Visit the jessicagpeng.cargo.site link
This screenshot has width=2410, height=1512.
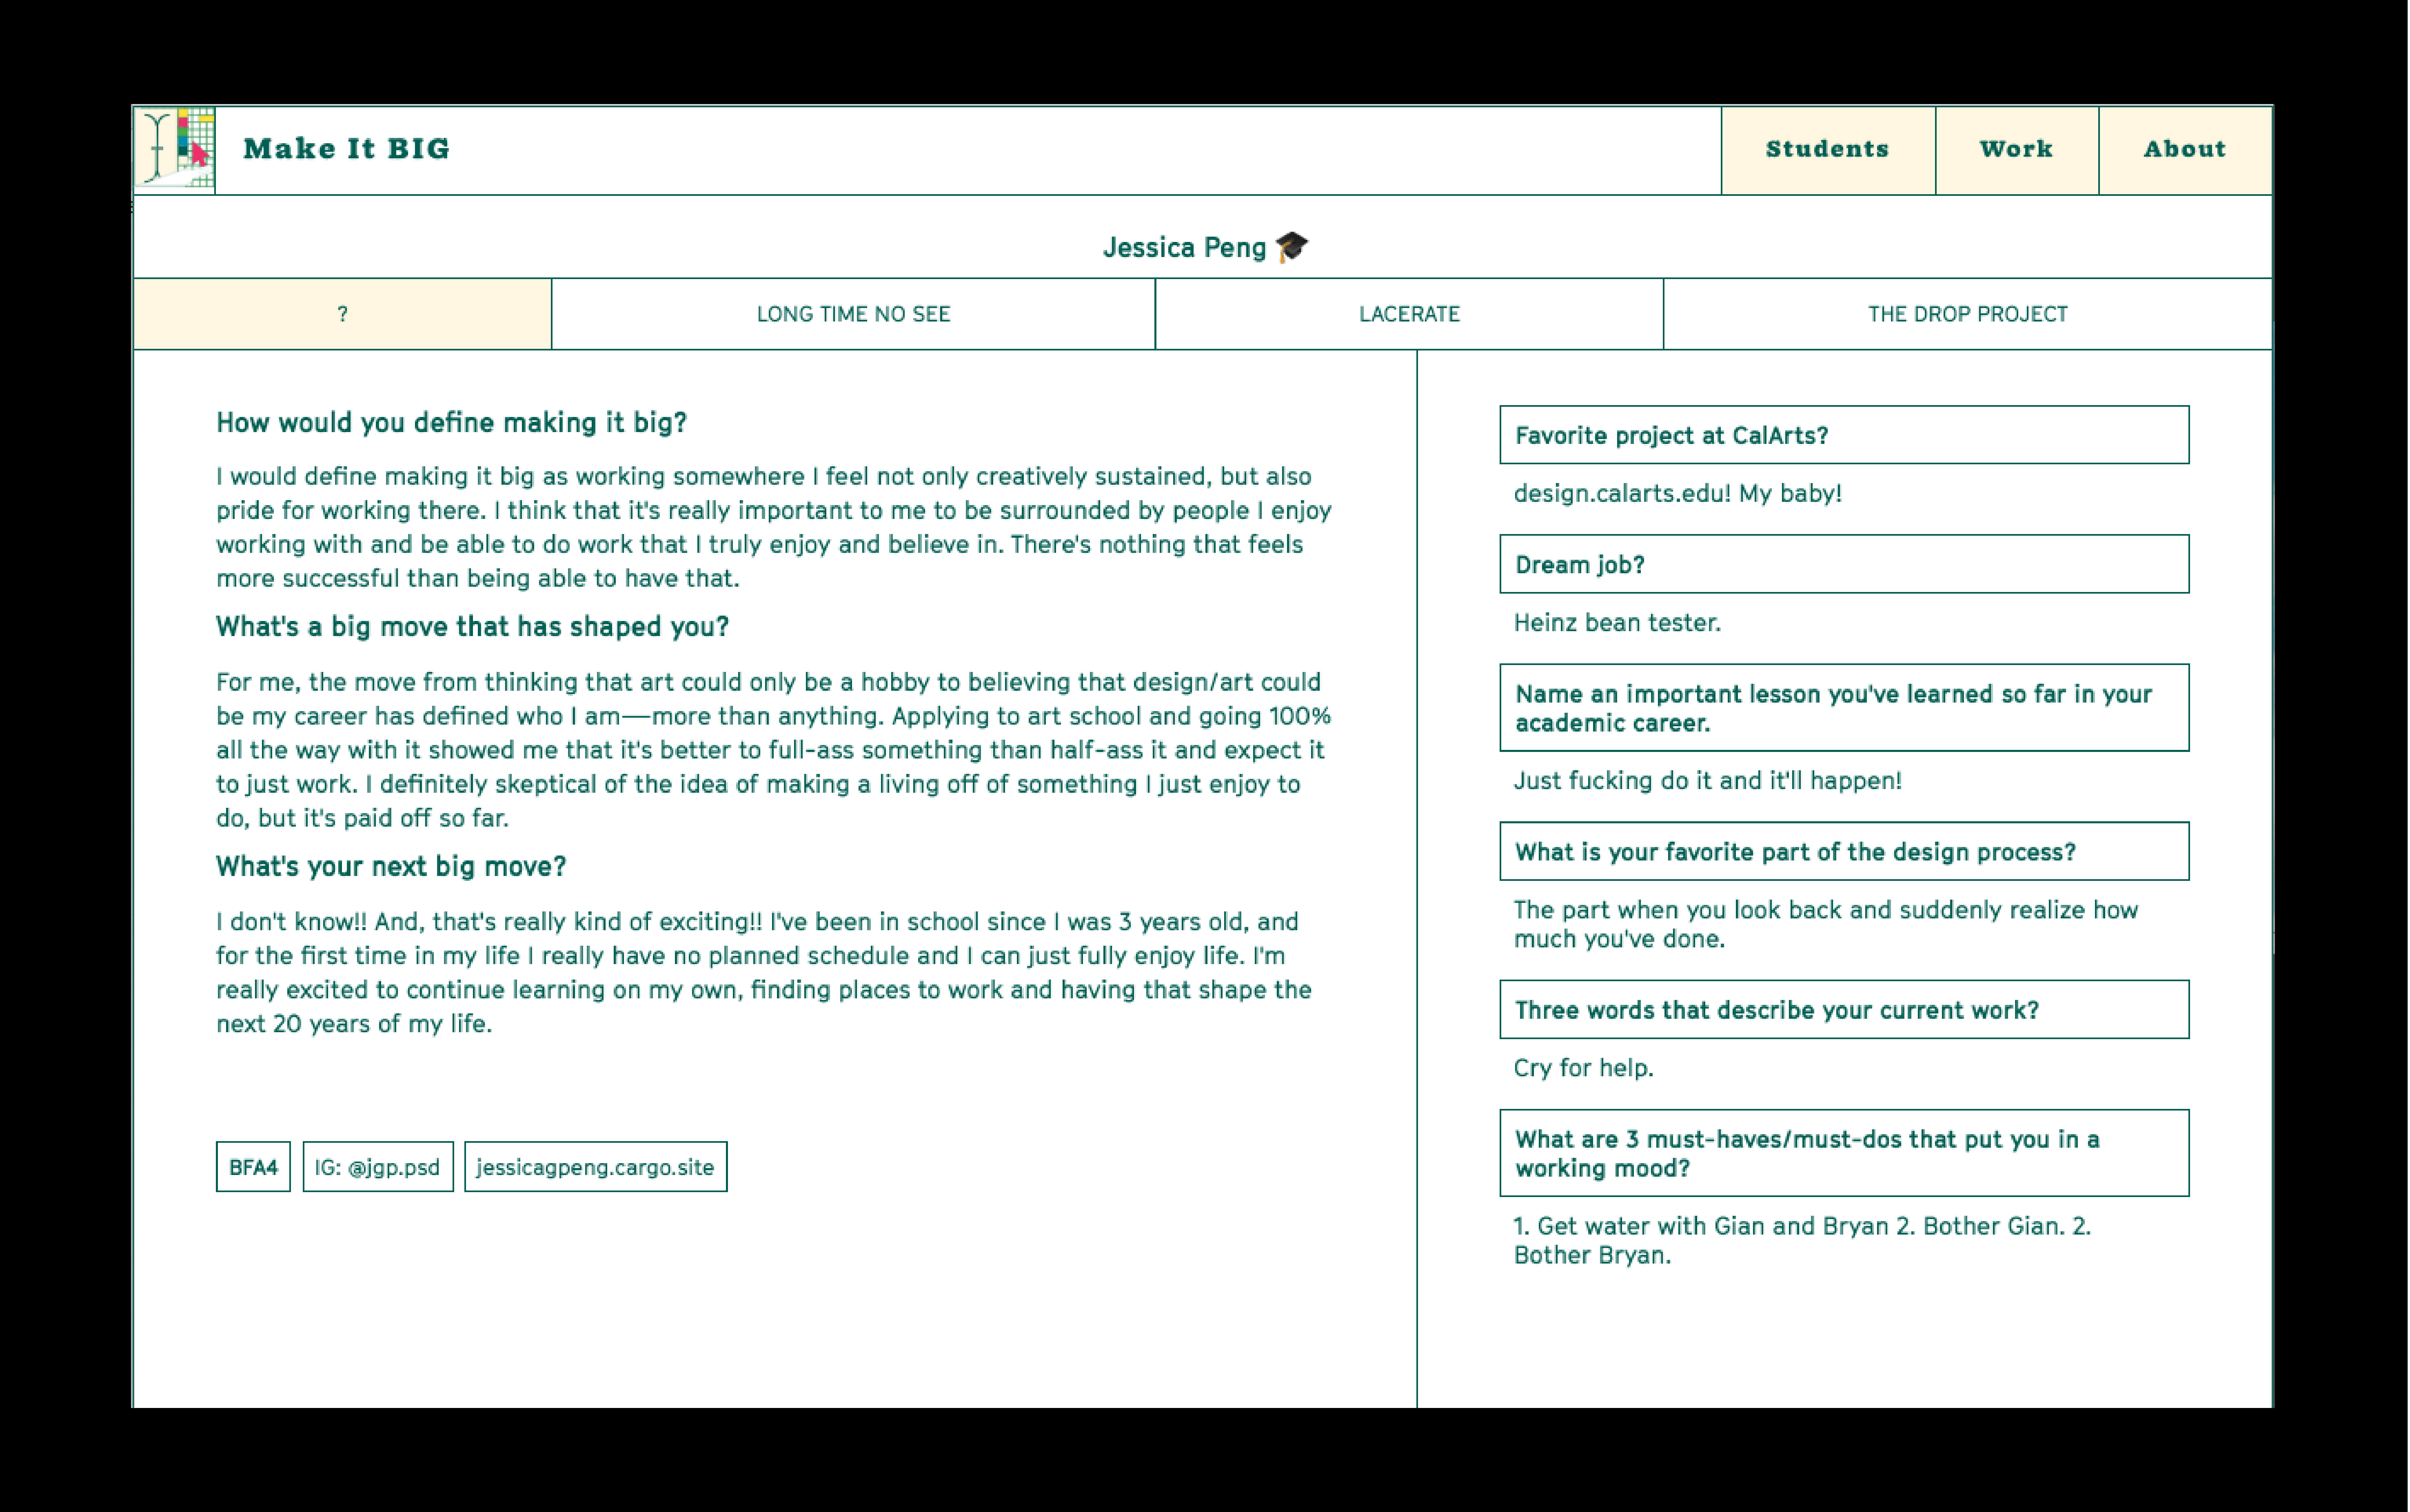596,1167
